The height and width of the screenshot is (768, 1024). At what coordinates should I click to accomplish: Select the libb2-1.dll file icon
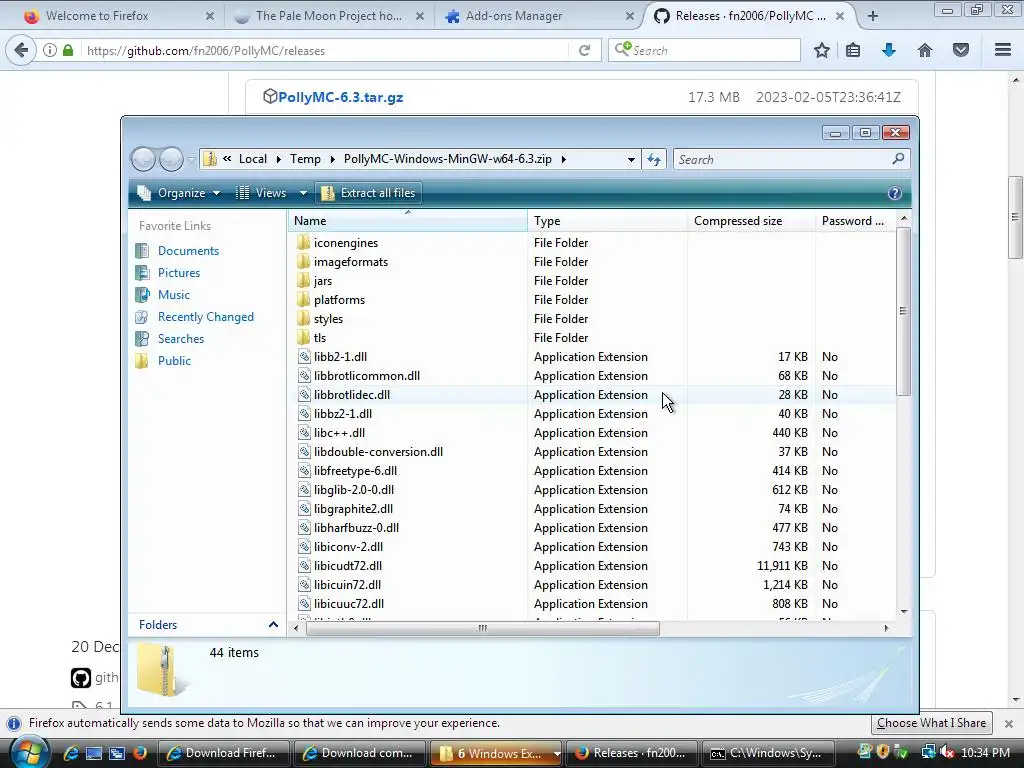coord(304,357)
